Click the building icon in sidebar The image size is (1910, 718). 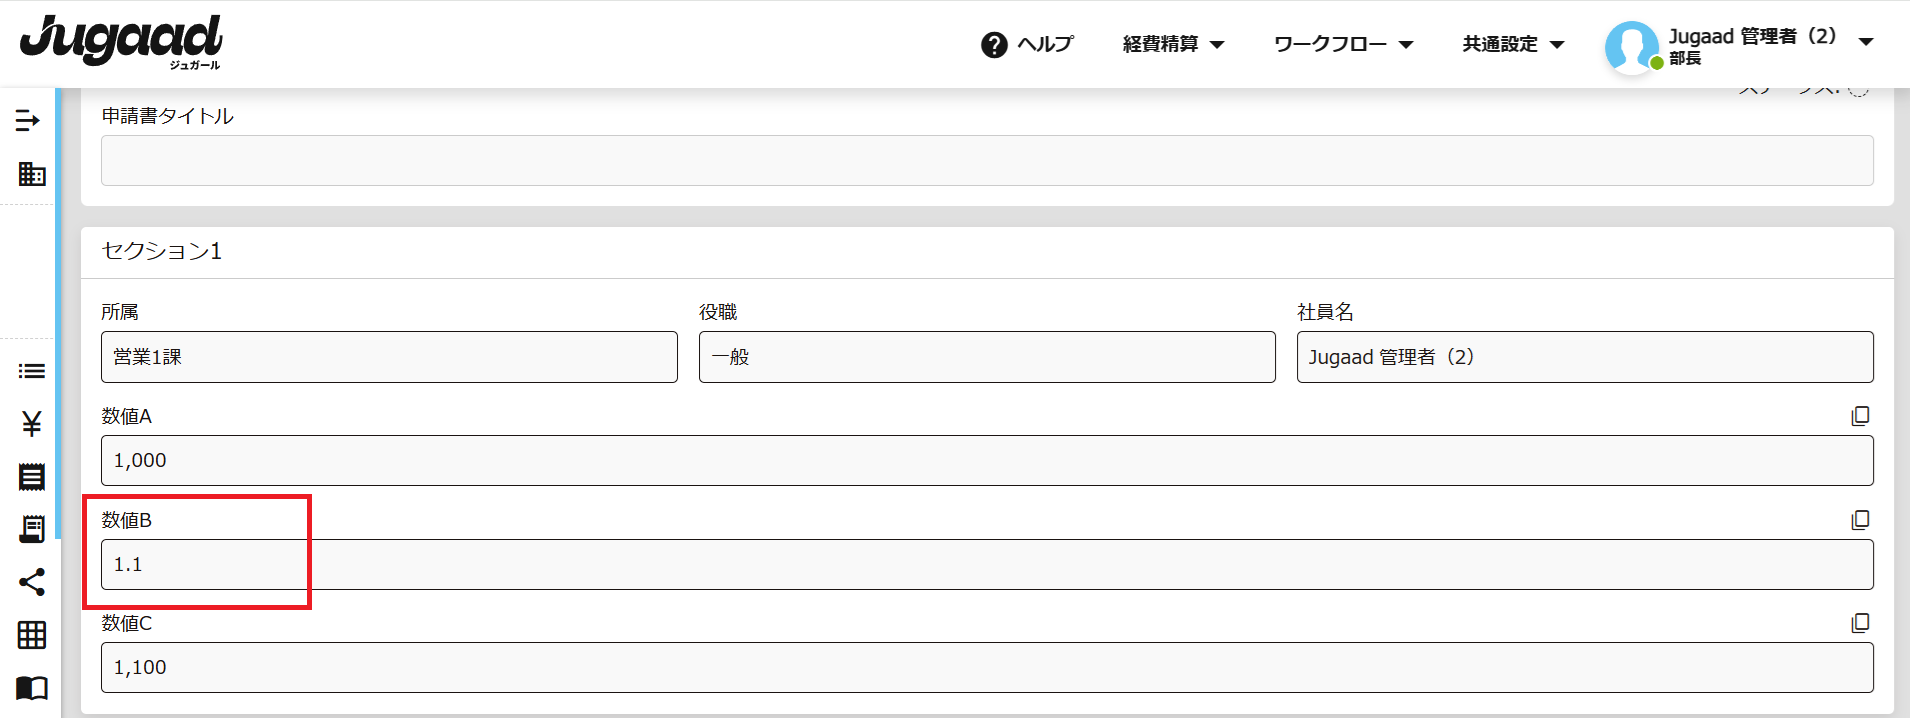tap(32, 174)
